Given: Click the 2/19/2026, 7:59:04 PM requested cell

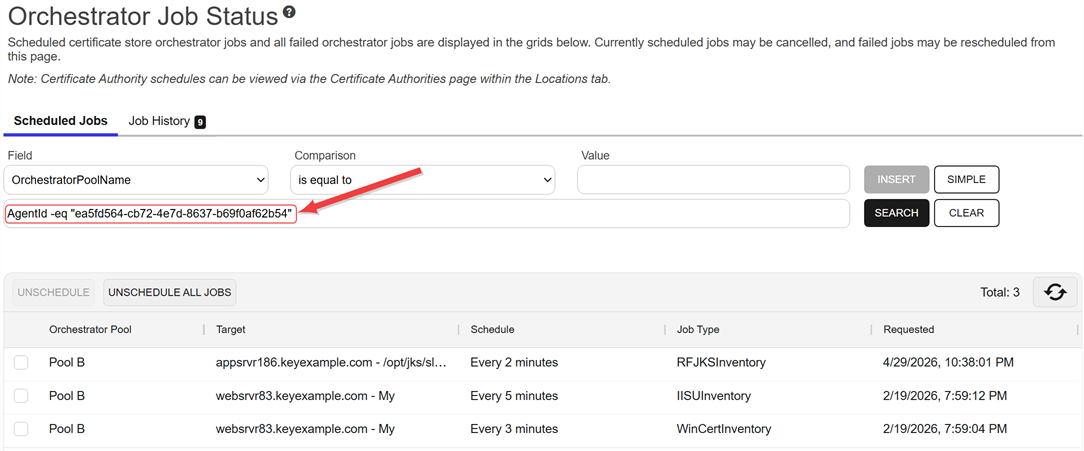Looking at the screenshot, I should (945, 429).
